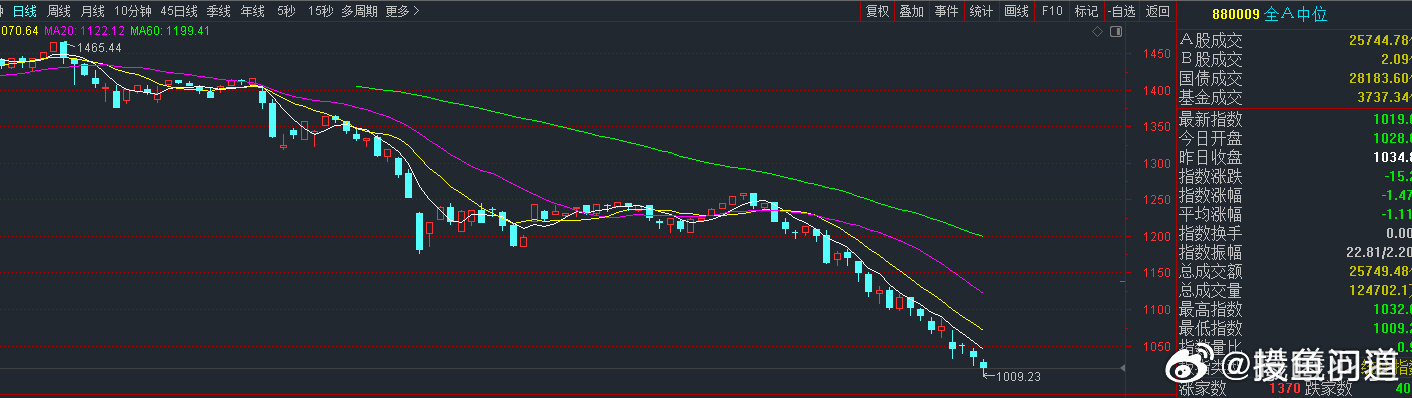Open the F10 info button
Viewport: 1412px width, 398px height.
(1052, 11)
